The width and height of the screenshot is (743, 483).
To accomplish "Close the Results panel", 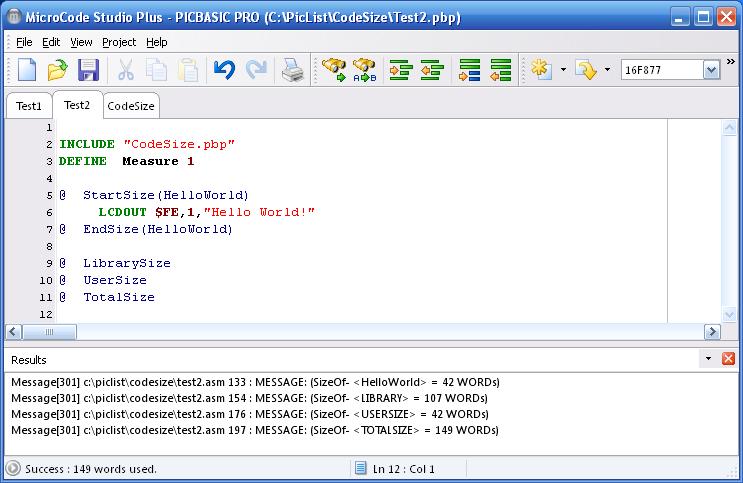I will coord(728,358).
